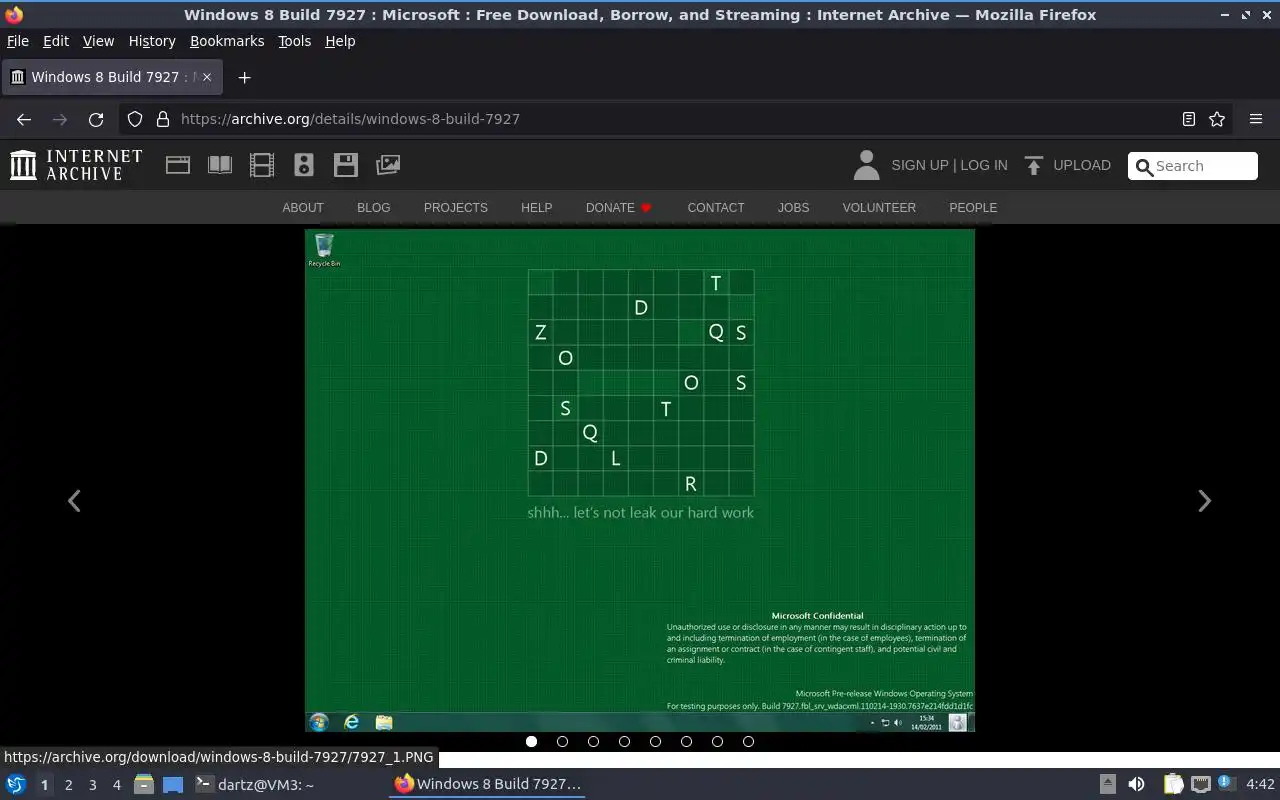Select the sixth carousel dot
The height and width of the screenshot is (800, 1280).
pos(686,741)
